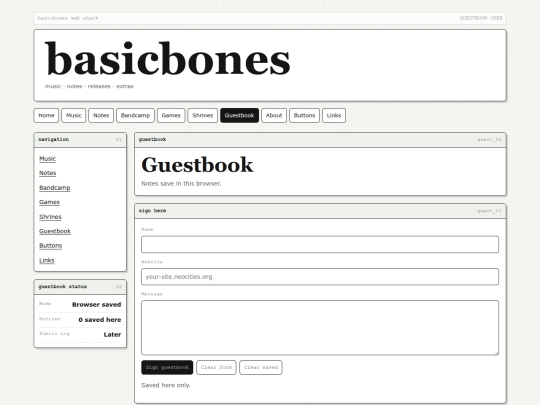Follow the Music sidebar link
540x405 pixels.
pyautogui.click(x=48, y=158)
